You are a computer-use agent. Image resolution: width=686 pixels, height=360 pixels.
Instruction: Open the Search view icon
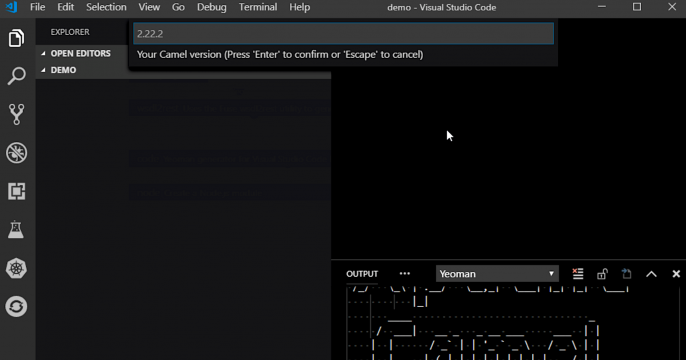tap(16, 76)
